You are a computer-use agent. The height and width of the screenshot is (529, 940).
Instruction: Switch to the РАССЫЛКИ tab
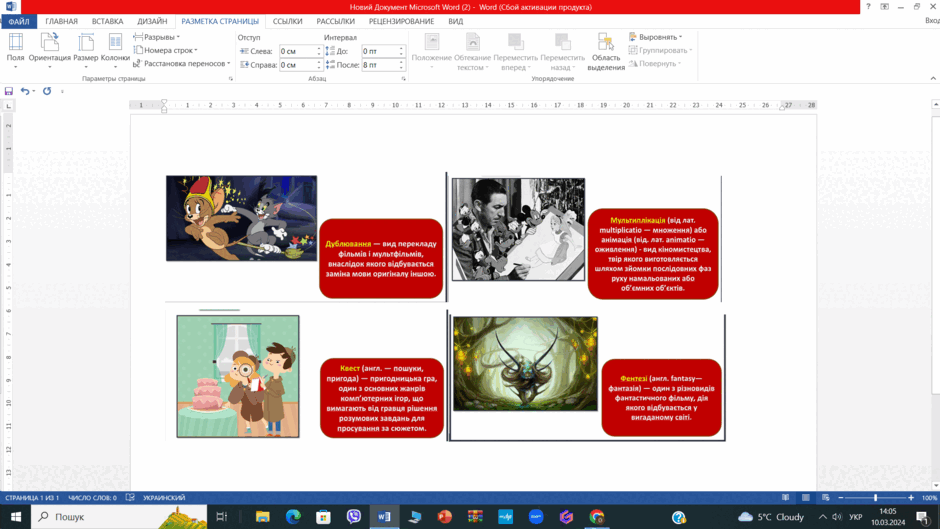(x=336, y=21)
